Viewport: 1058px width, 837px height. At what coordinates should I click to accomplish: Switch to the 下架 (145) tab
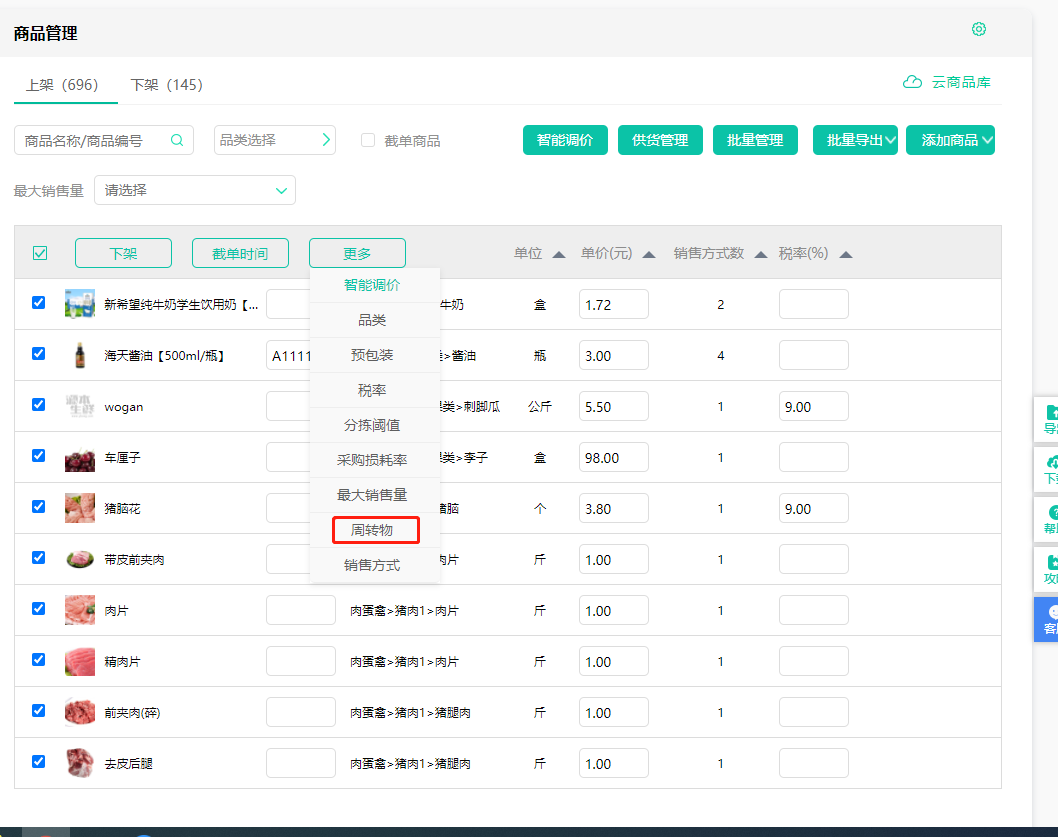click(166, 85)
